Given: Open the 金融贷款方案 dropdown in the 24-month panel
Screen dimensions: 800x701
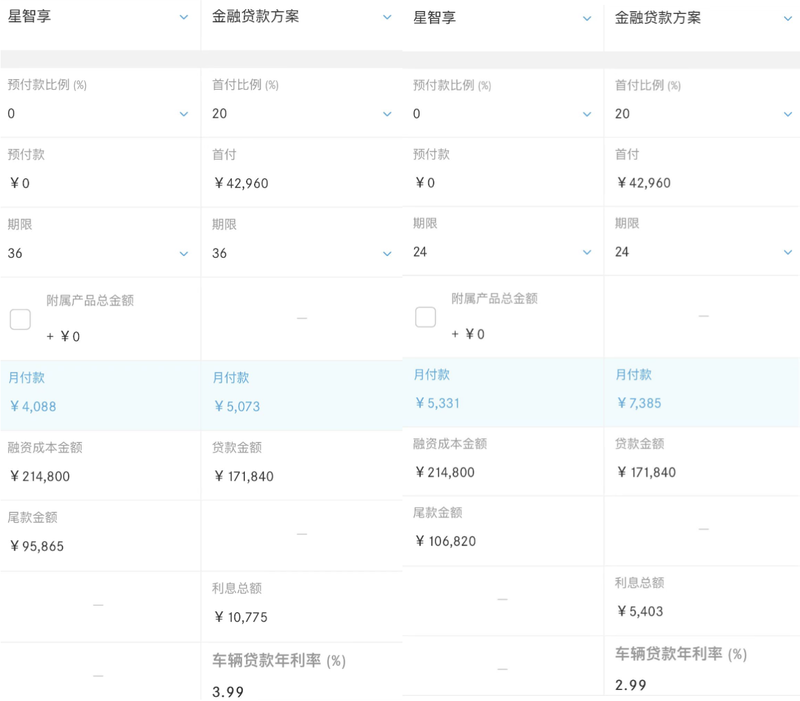Looking at the screenshot, I should 787,18.
